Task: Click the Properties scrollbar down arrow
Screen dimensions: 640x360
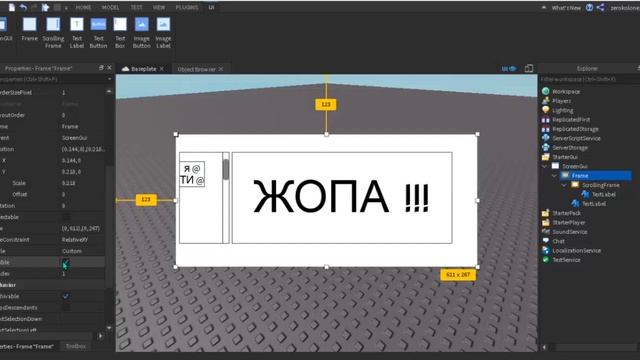Action: [109, 328]
